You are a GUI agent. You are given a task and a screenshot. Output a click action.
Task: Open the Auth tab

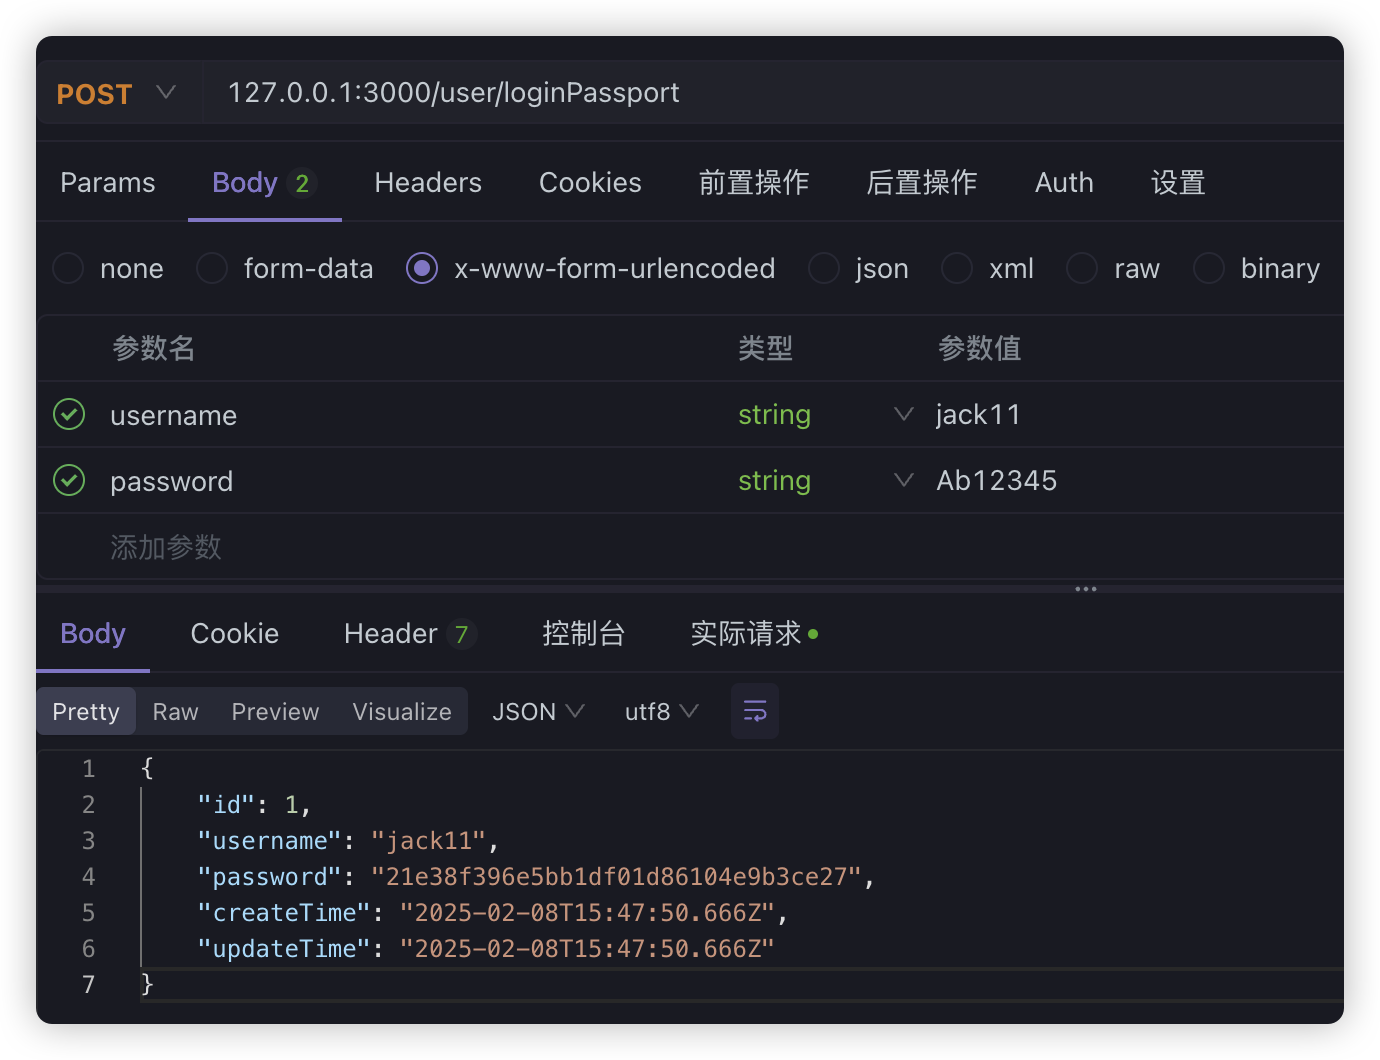[x=1064, y=183]
